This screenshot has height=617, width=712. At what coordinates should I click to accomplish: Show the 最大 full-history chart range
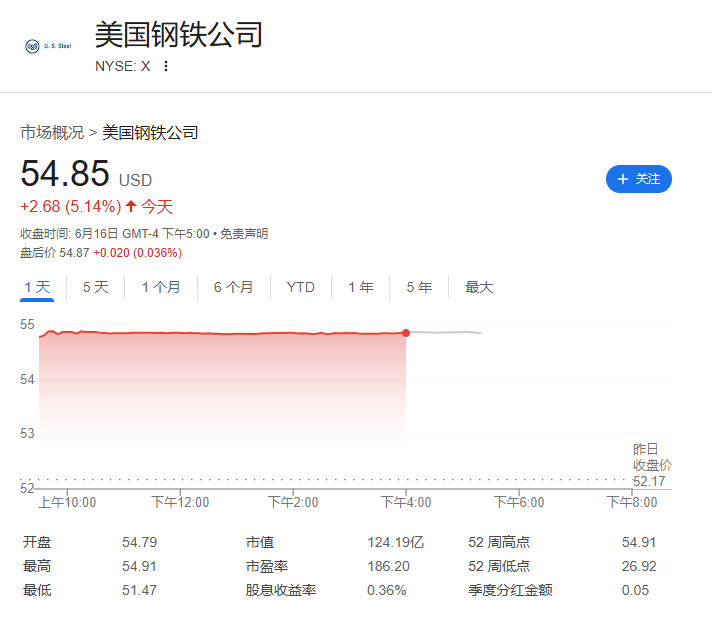[x=479, y=287]
